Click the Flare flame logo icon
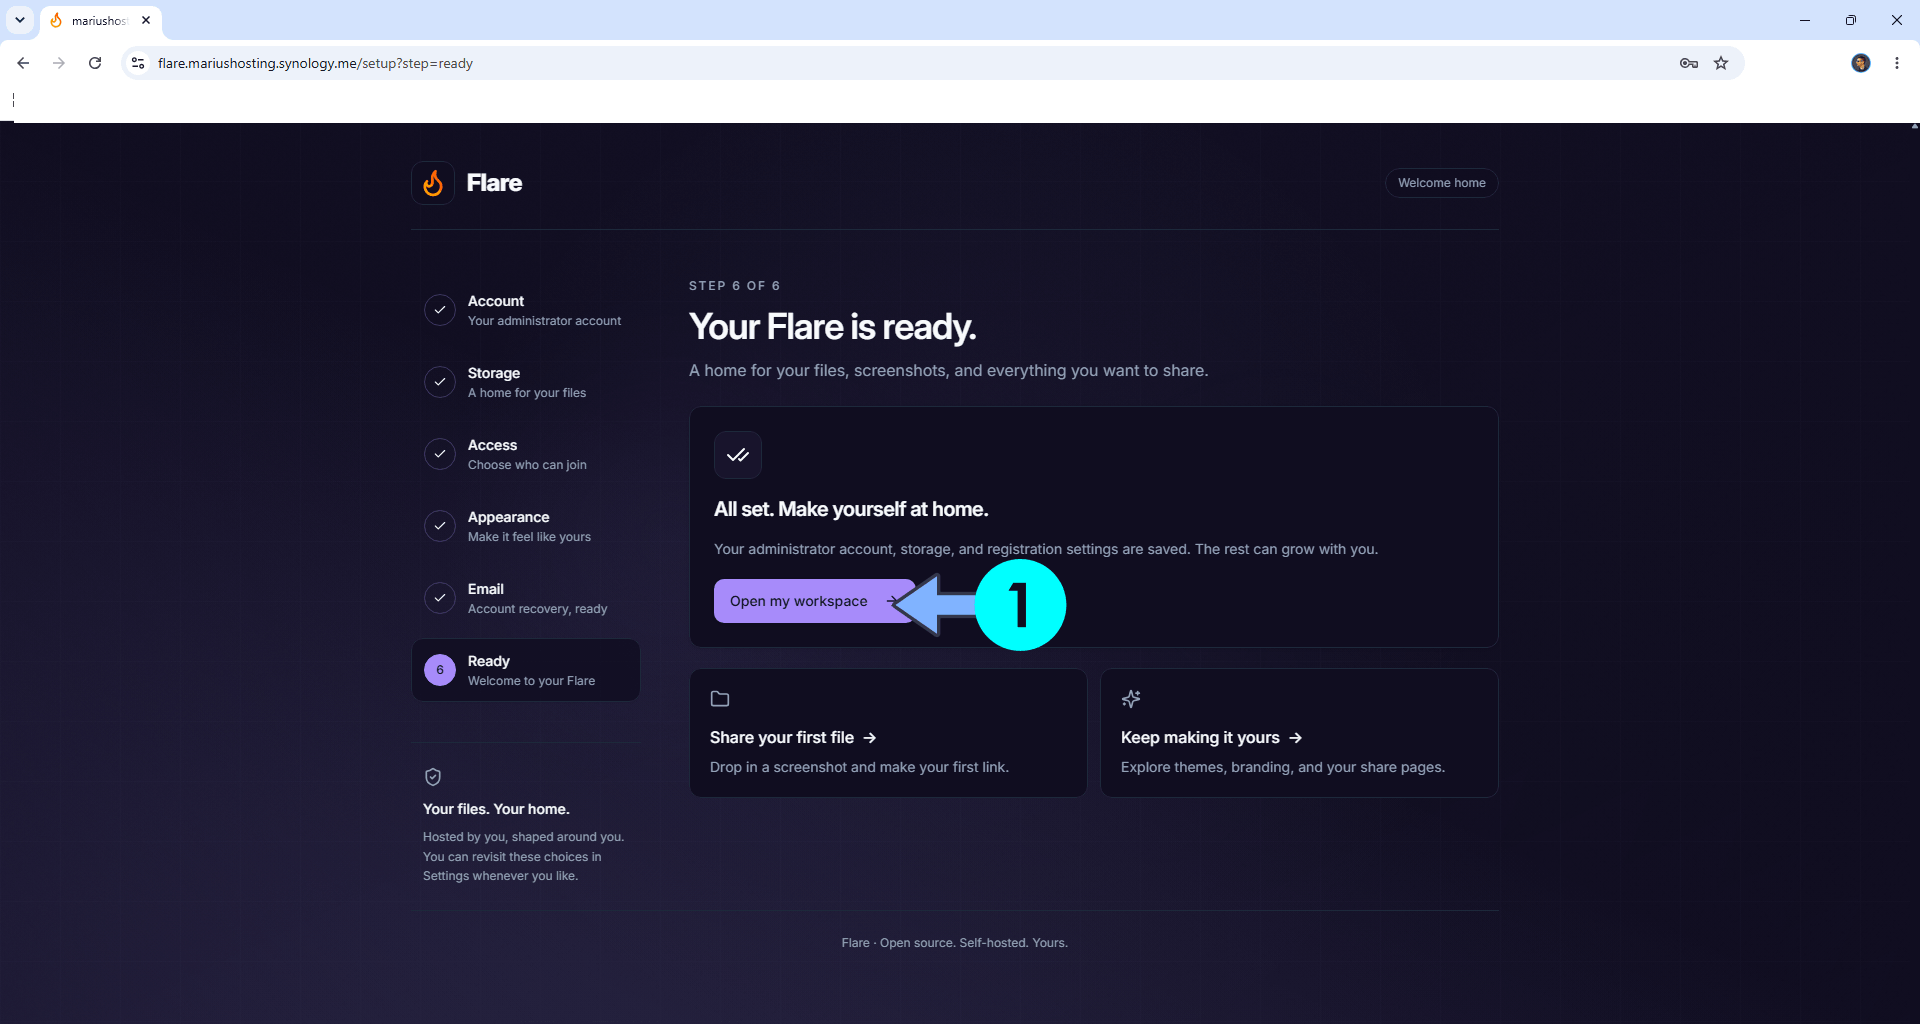1920x1024 pixels. [433, 183]
